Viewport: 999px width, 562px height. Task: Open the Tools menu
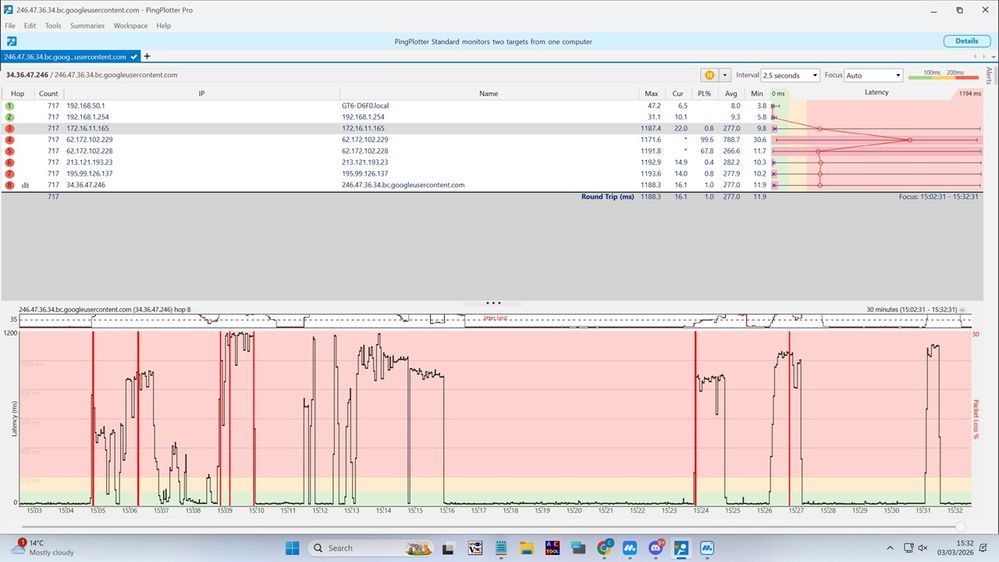(x=53, y=25)
